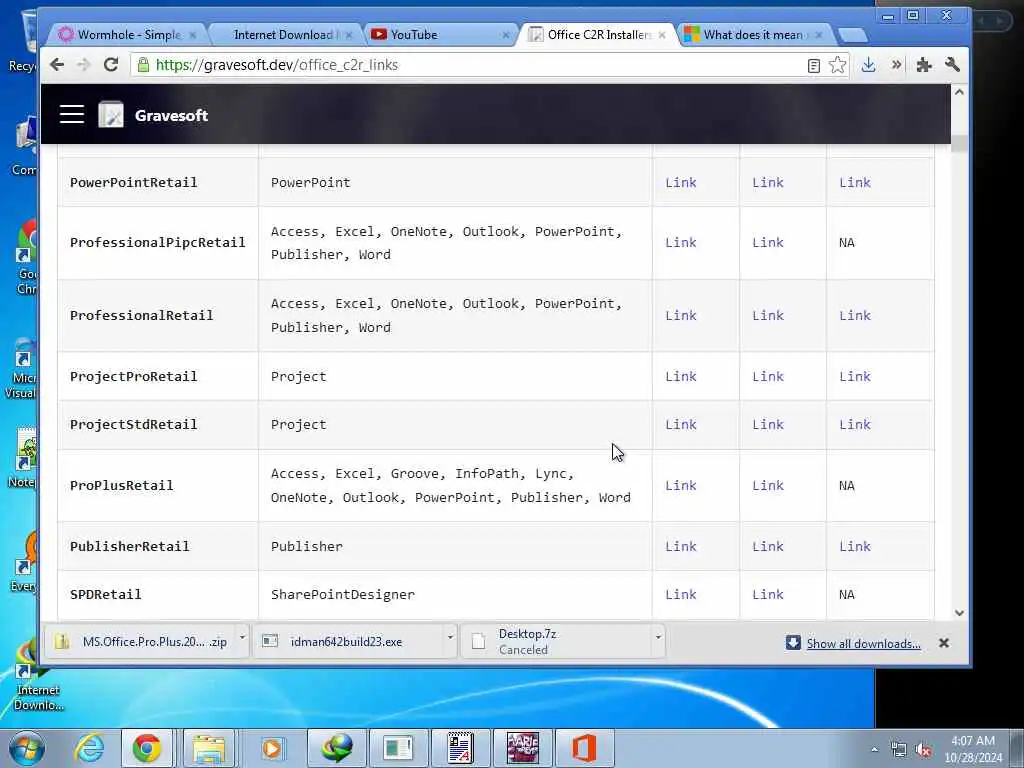The image size is (1024, 768).
Task: Select the ProfessionalPipcRetail cell text
Action: pyautogui.click(x=157, y=243)
